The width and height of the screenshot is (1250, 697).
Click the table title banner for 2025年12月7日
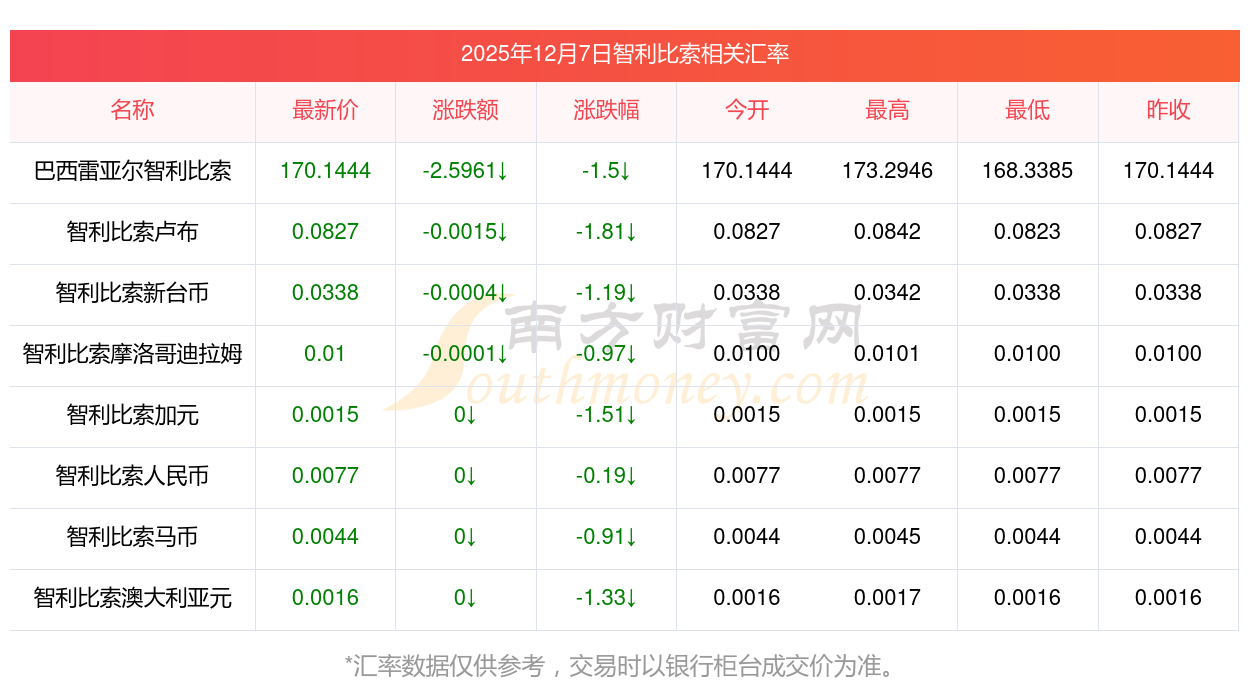tap(624, 54)
